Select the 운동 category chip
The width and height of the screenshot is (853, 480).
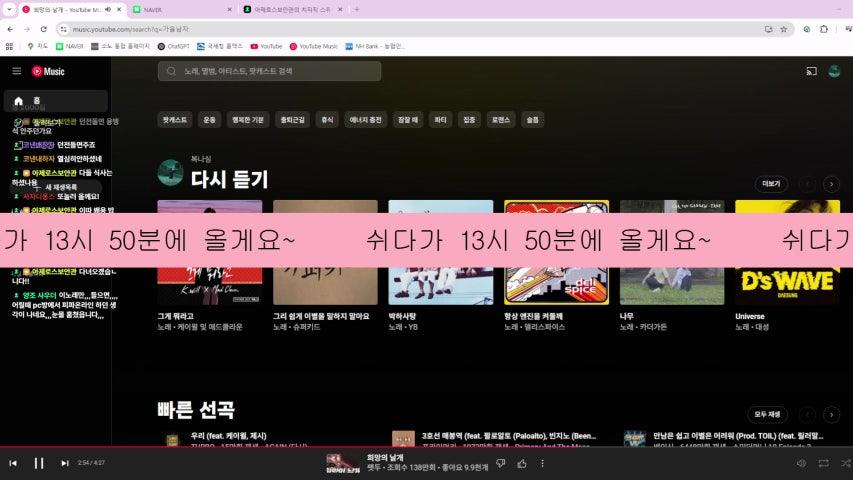pyautogui.click(x=209, y=119)
